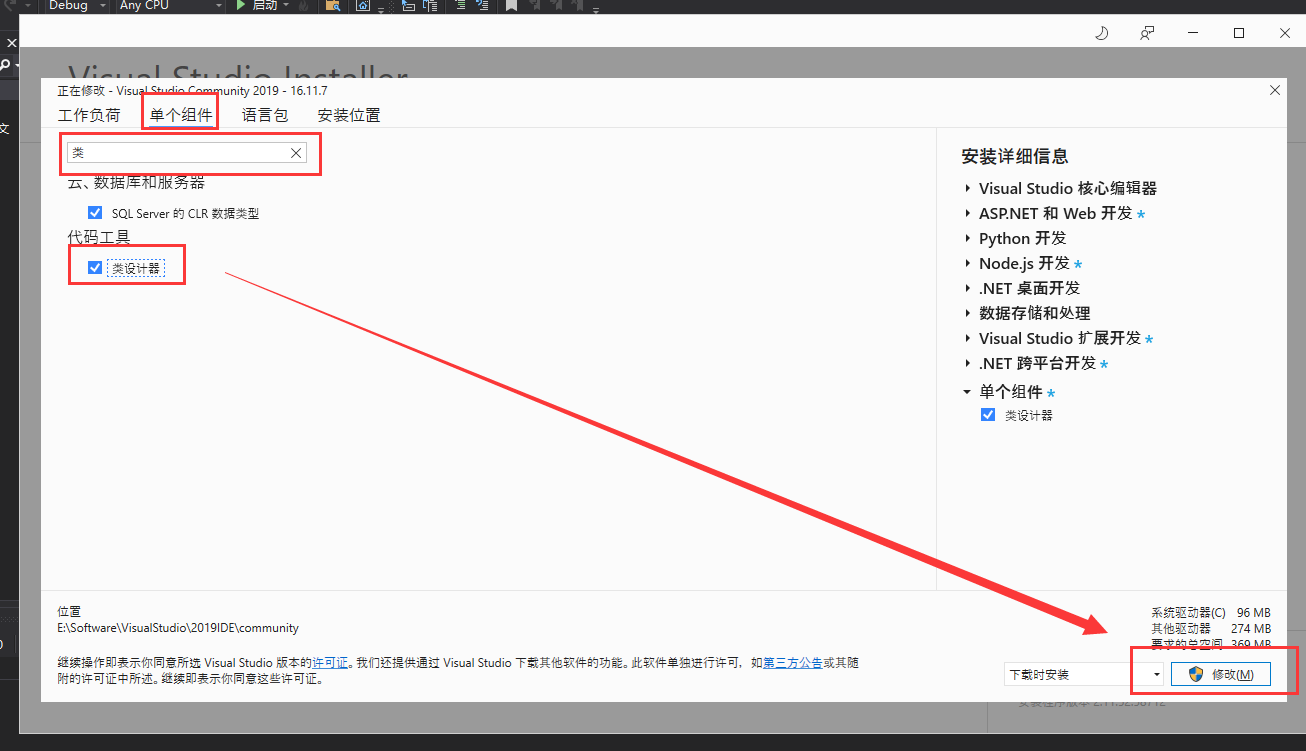
Task: Expand Python 开发 details
Action: point(968,238)
